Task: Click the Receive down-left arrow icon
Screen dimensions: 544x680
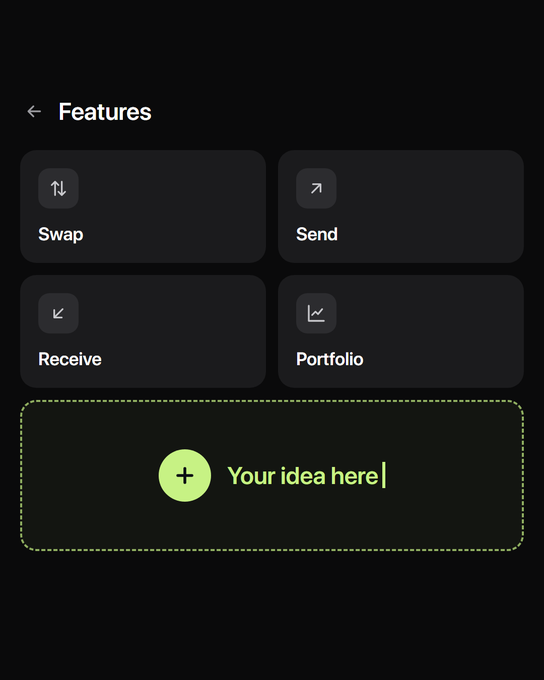Action: tap(58, 313)
